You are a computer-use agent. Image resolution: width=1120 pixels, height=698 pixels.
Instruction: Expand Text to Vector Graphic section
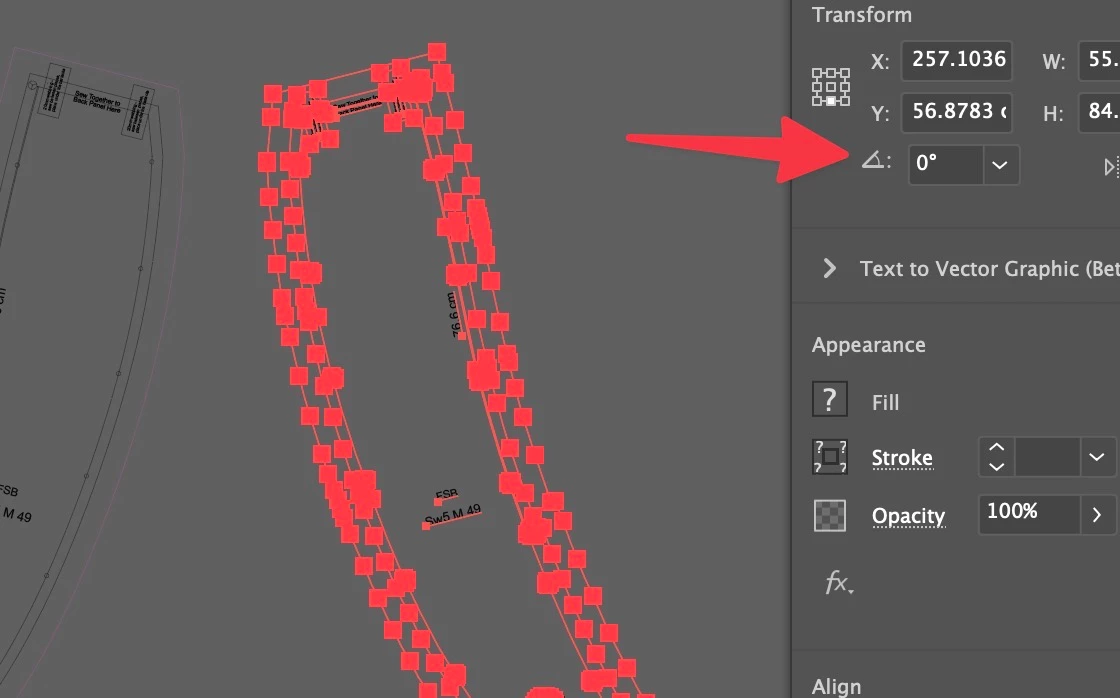(829, 269)
